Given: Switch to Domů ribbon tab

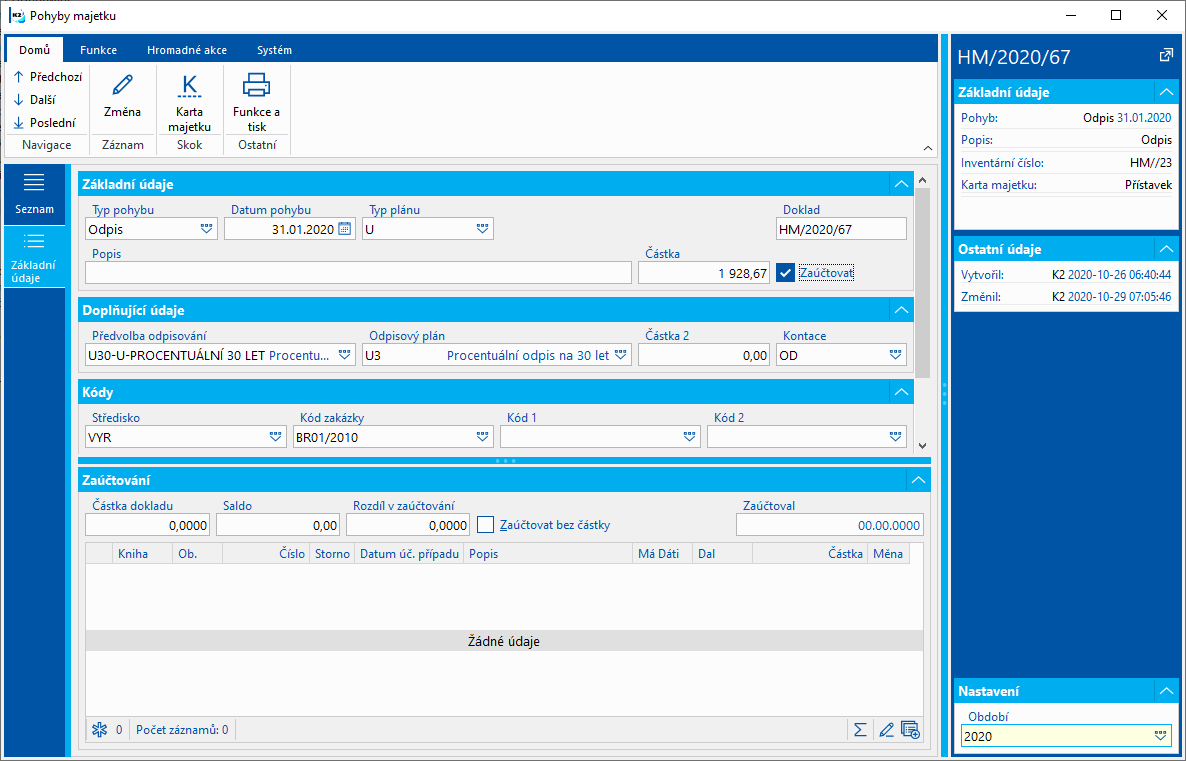Looking at the screenshot, I should tap(35, 50).
